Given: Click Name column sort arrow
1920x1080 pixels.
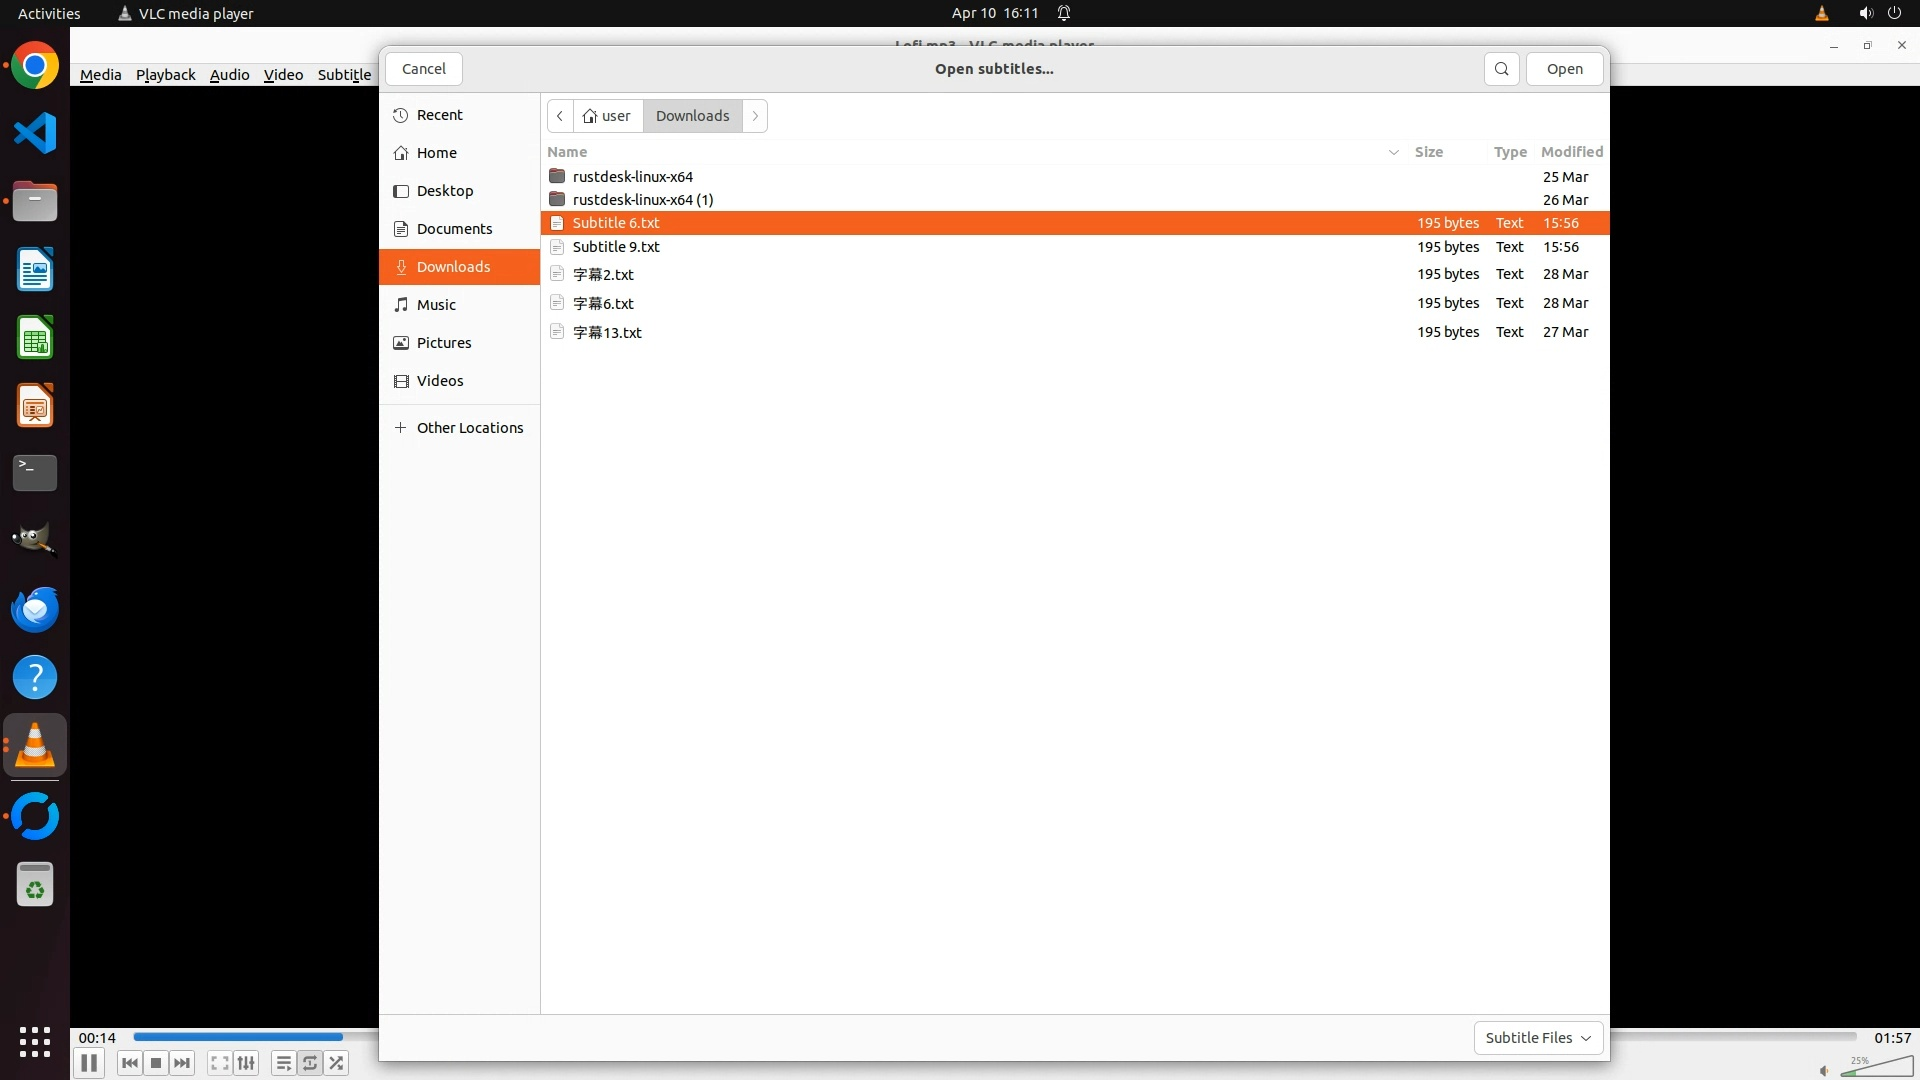Looking at the screenshot, I should coord(1393,152).
